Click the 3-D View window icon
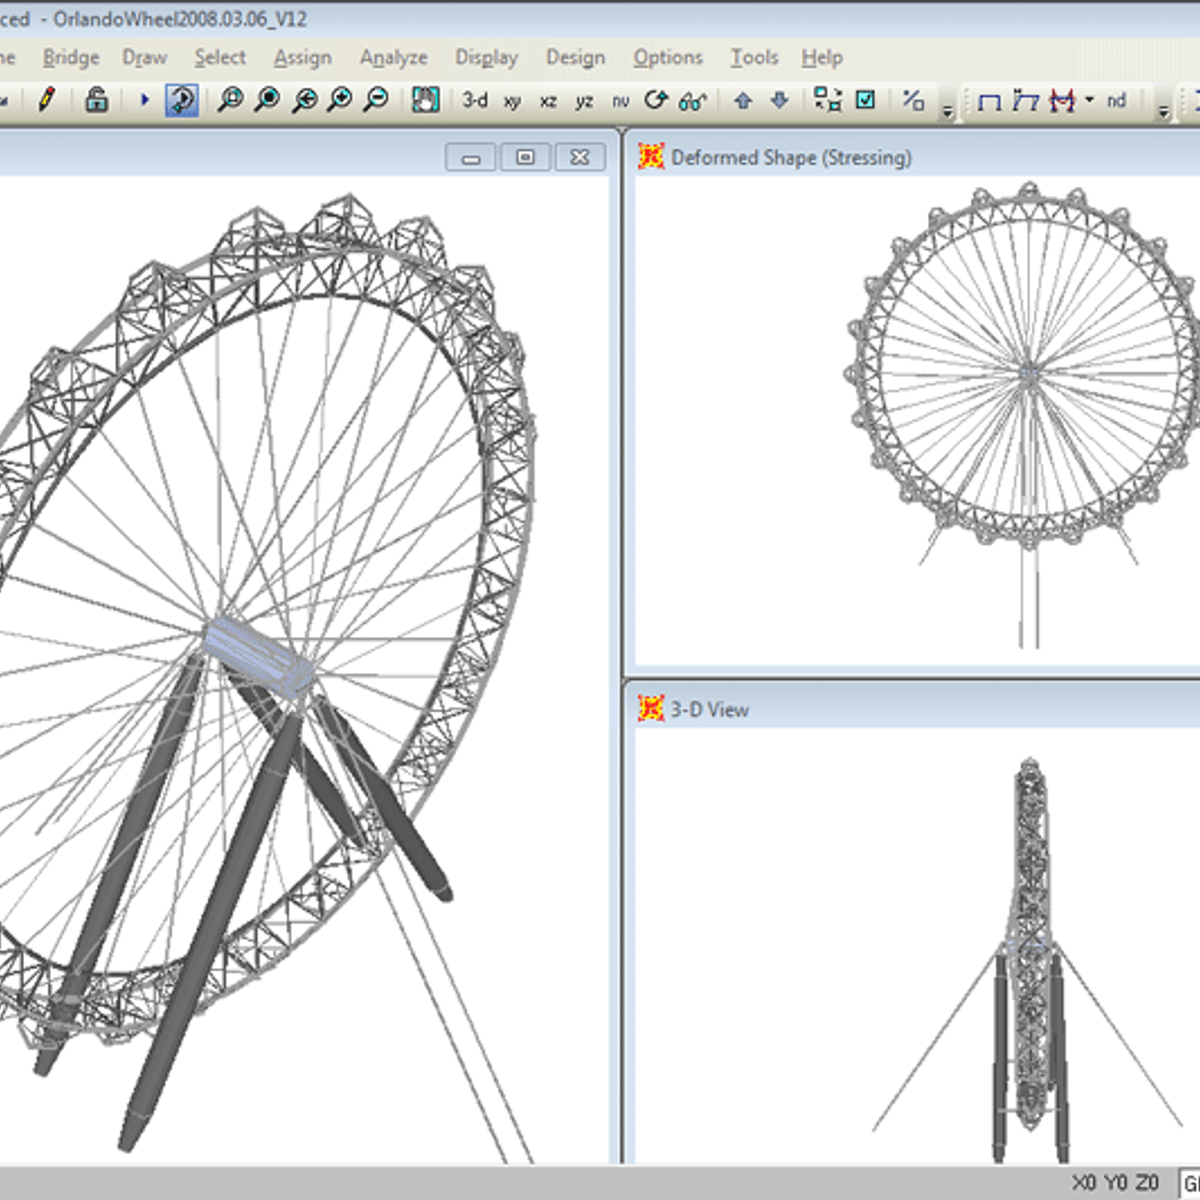1200x1200 pixels. tap(651, 709)
